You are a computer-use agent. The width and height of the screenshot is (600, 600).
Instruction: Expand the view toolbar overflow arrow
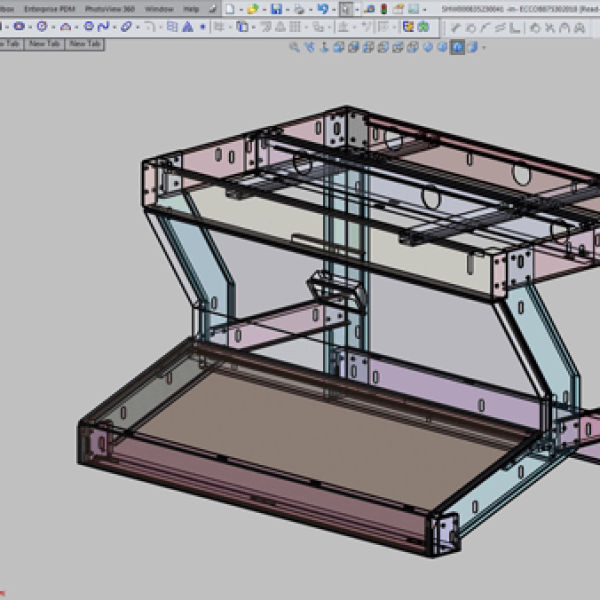[x=484, y=47]
